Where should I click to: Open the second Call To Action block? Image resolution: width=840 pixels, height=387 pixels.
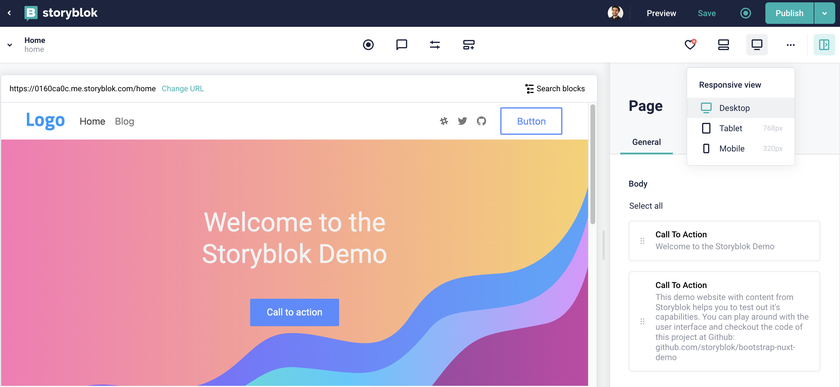click(x=724, y=321)
